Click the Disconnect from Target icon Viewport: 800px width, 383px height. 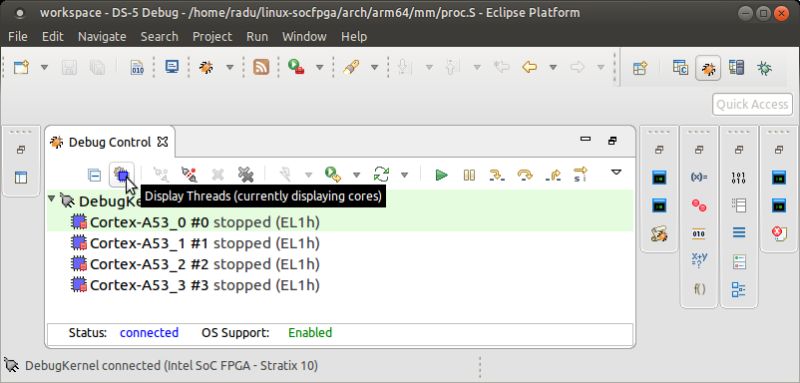[x=189, y=175]
